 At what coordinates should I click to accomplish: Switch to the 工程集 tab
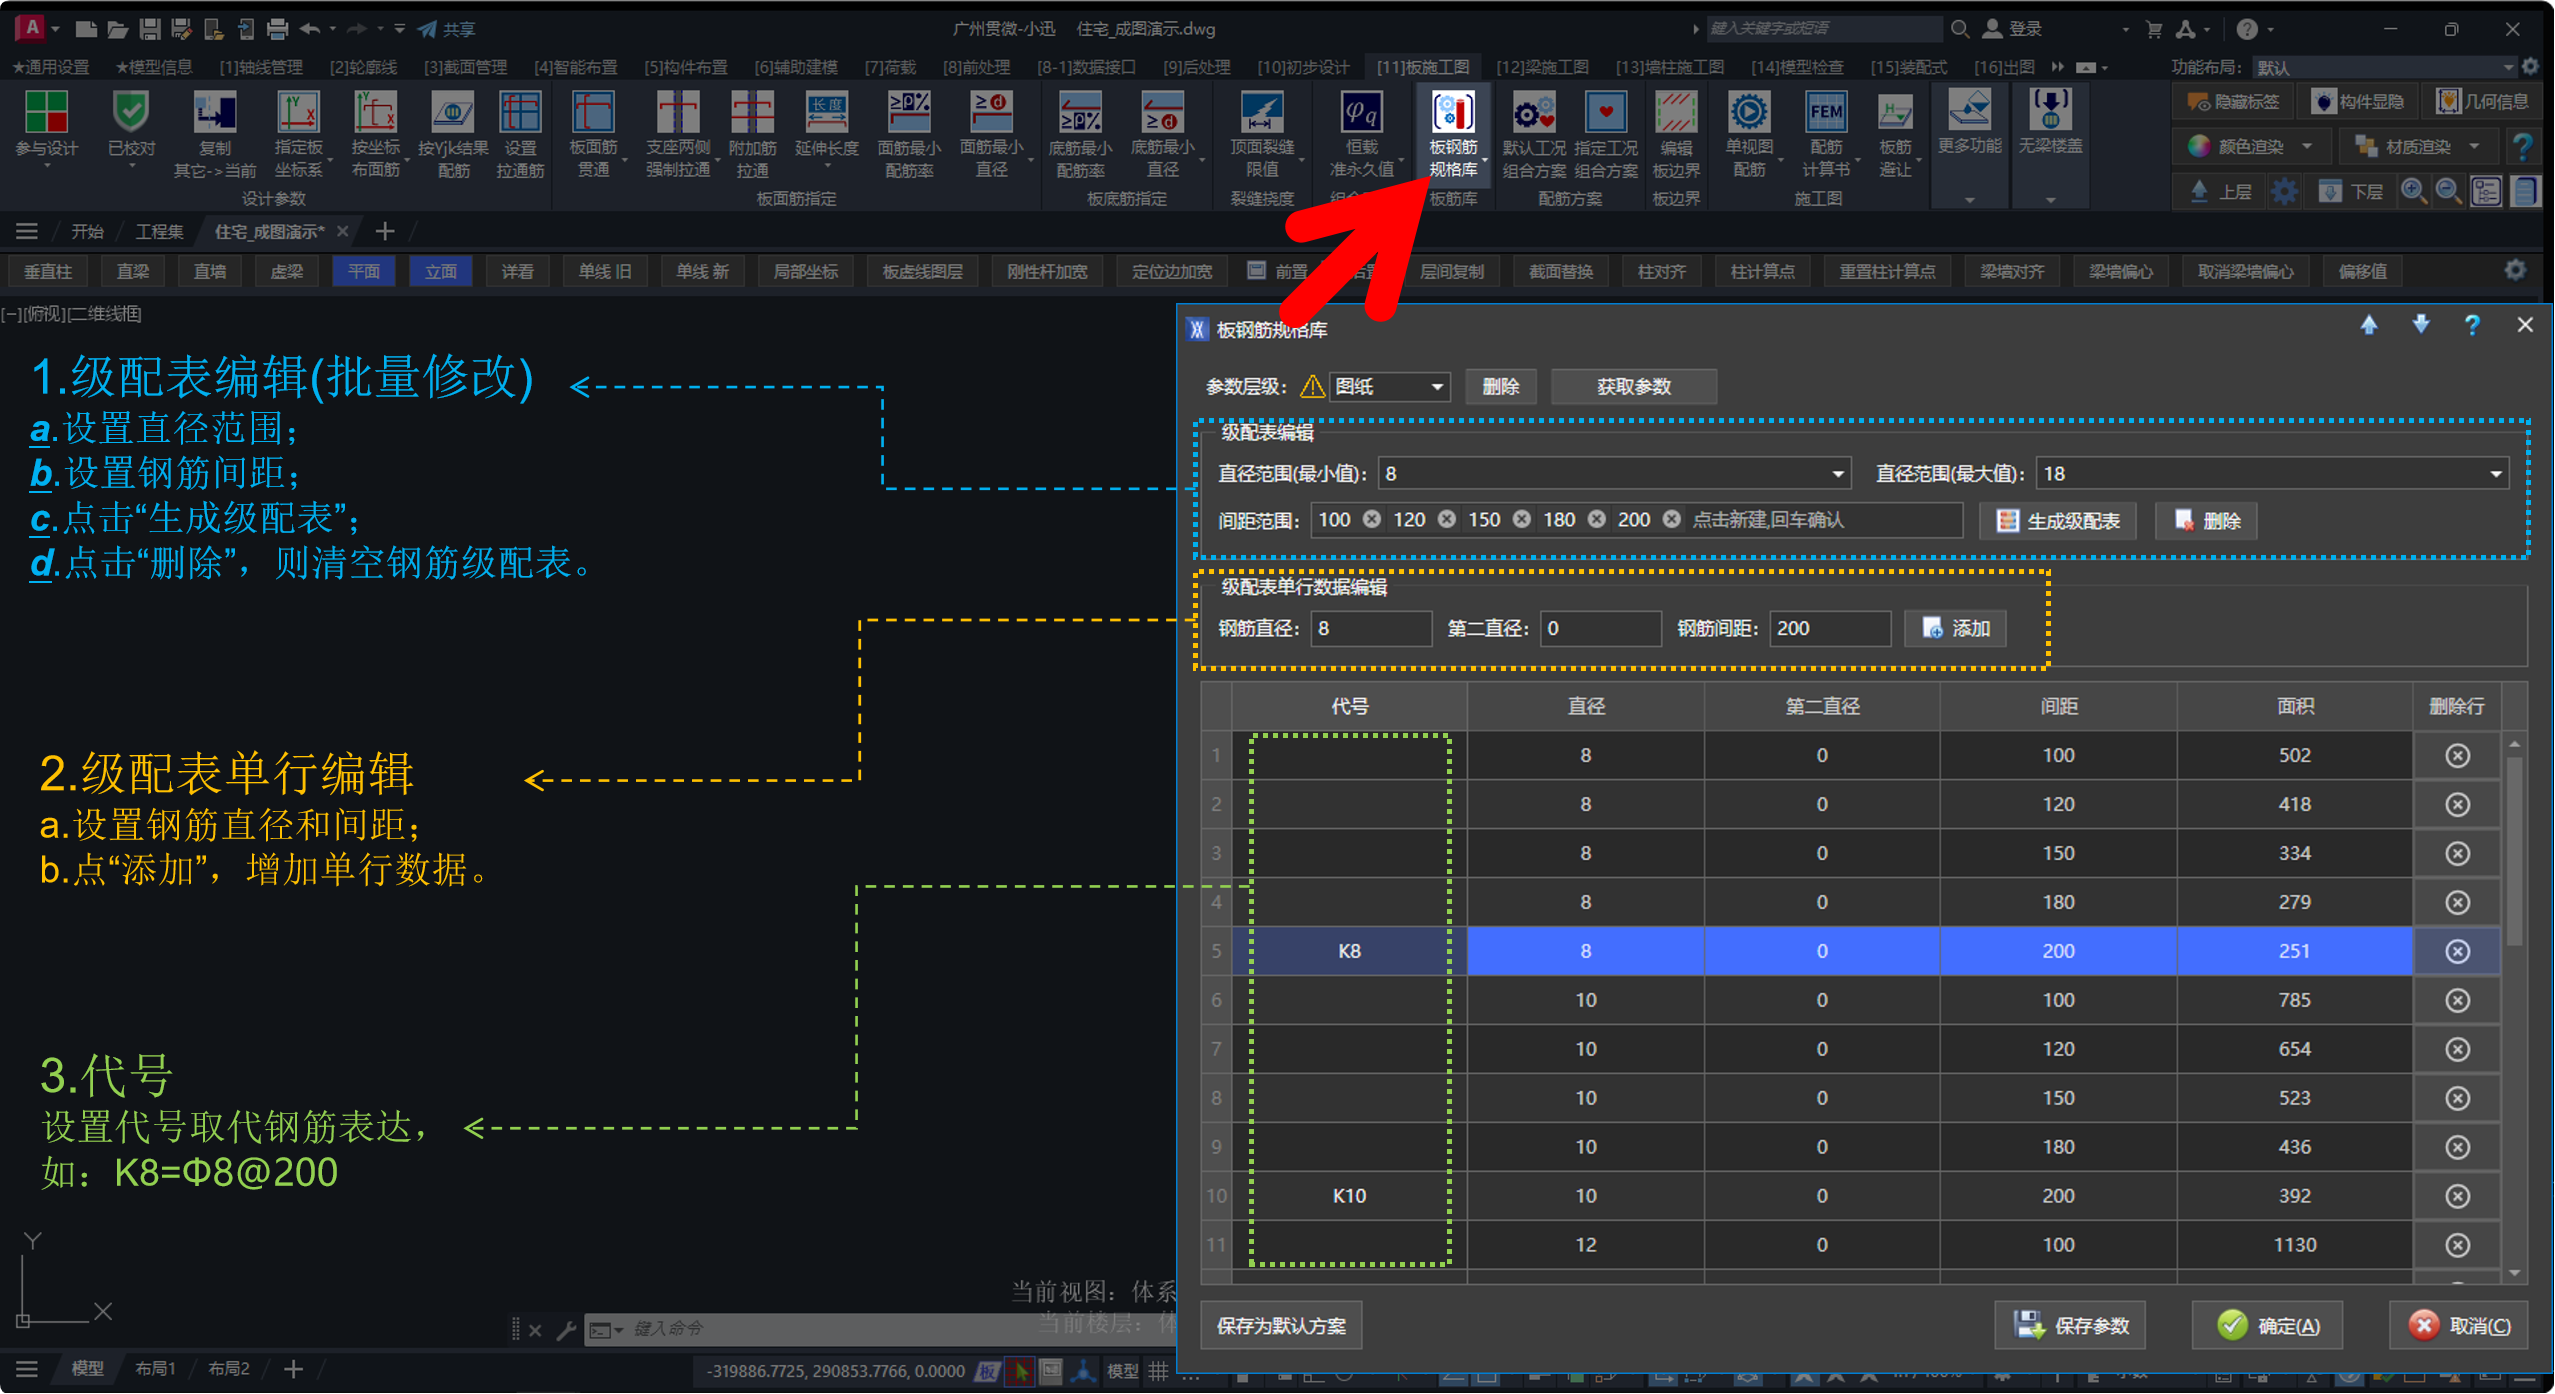159,232
